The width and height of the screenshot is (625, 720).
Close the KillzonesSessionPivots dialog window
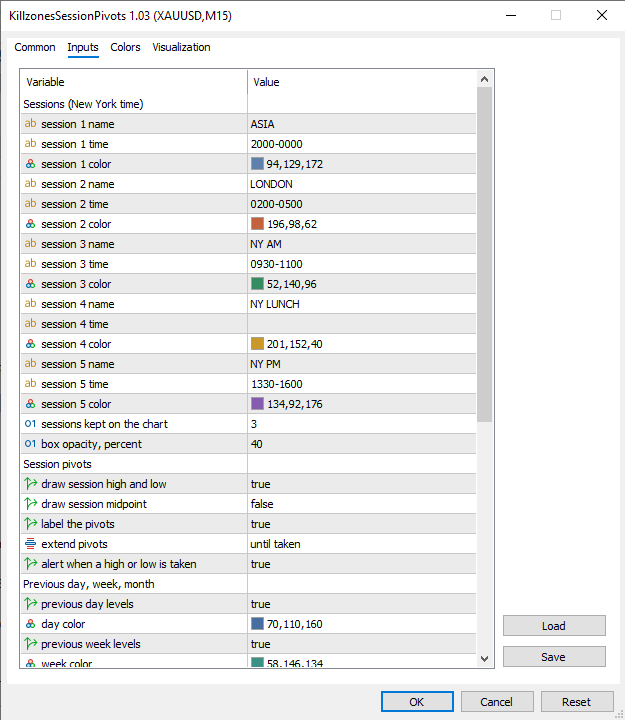[602, 15]
